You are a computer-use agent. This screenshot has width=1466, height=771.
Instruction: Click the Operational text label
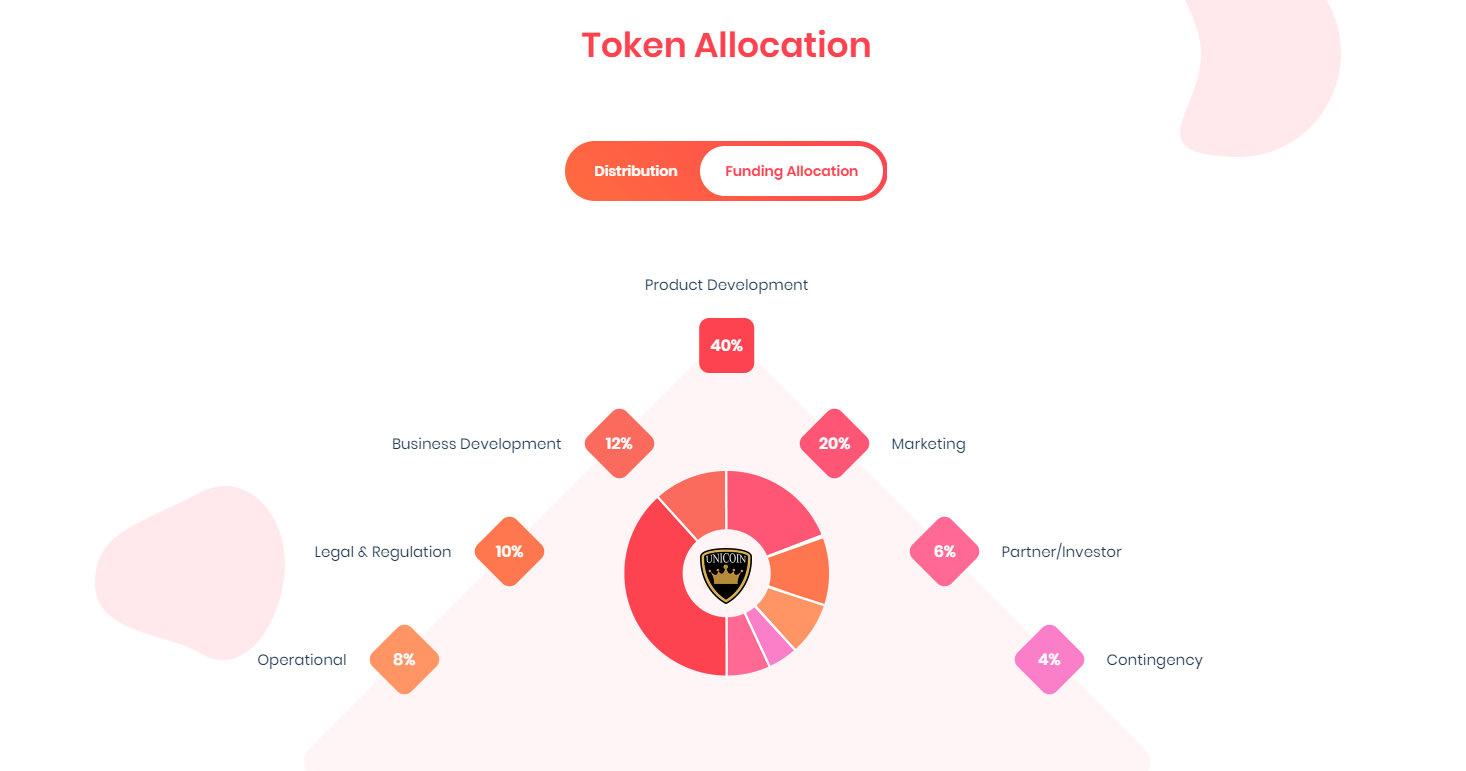pos(302,660)
